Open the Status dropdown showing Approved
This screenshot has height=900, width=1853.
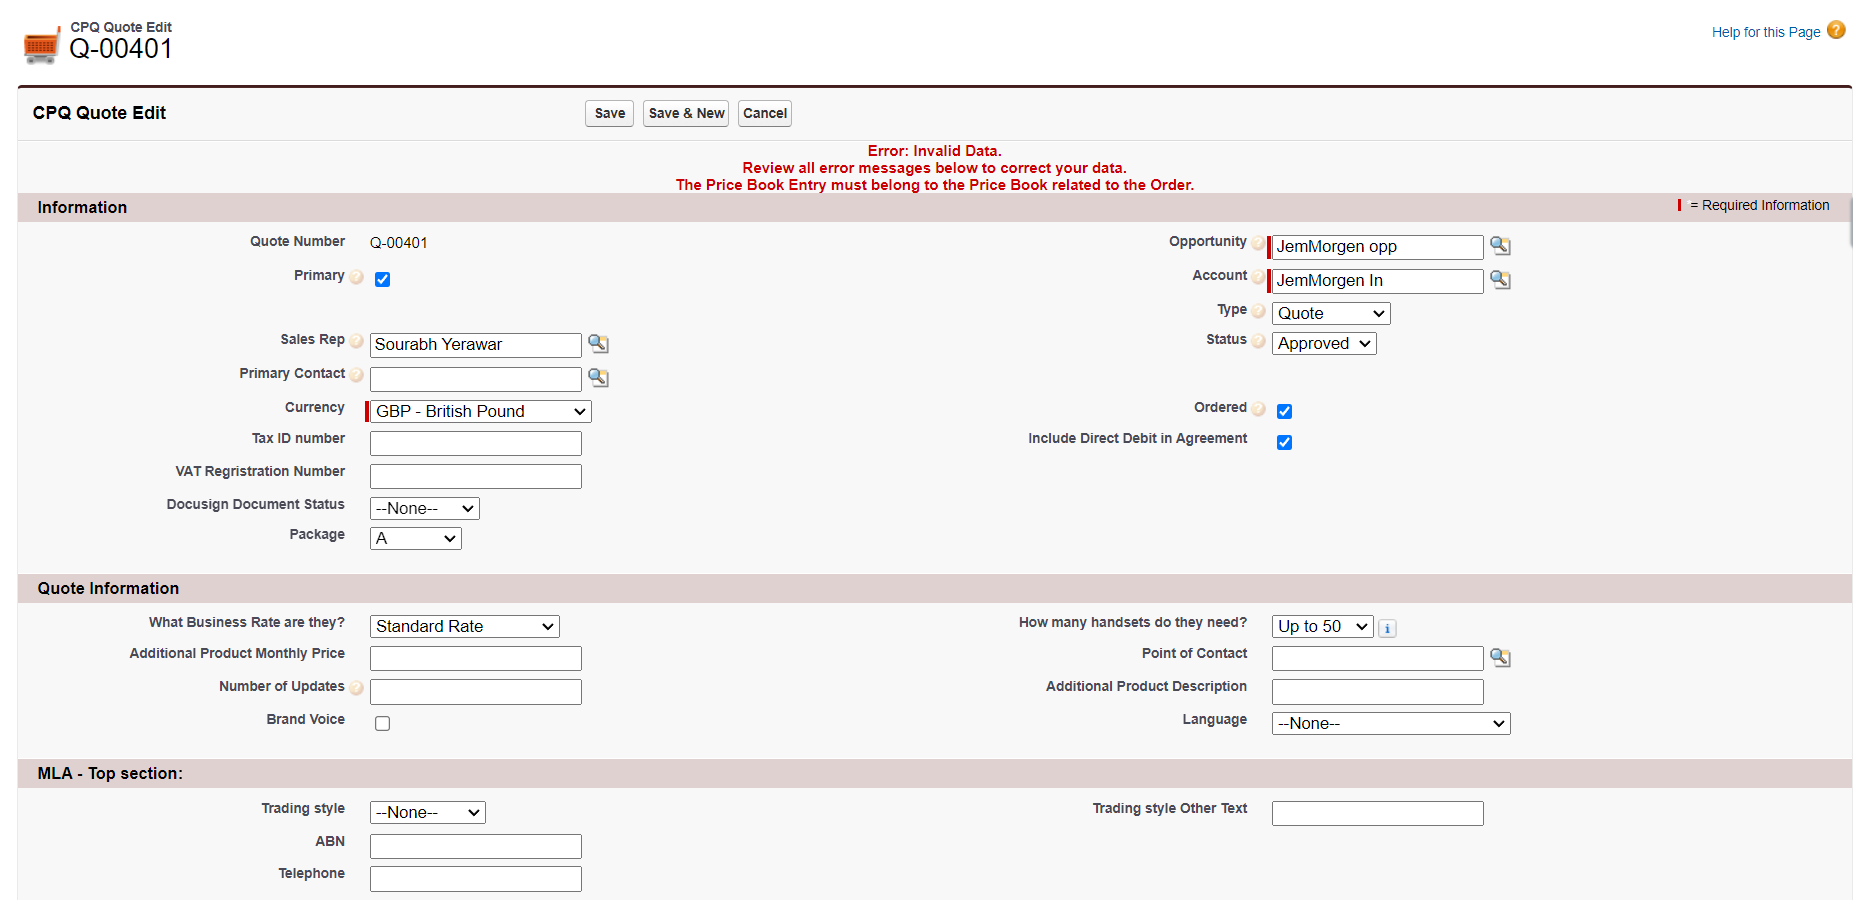[1324, 343]
